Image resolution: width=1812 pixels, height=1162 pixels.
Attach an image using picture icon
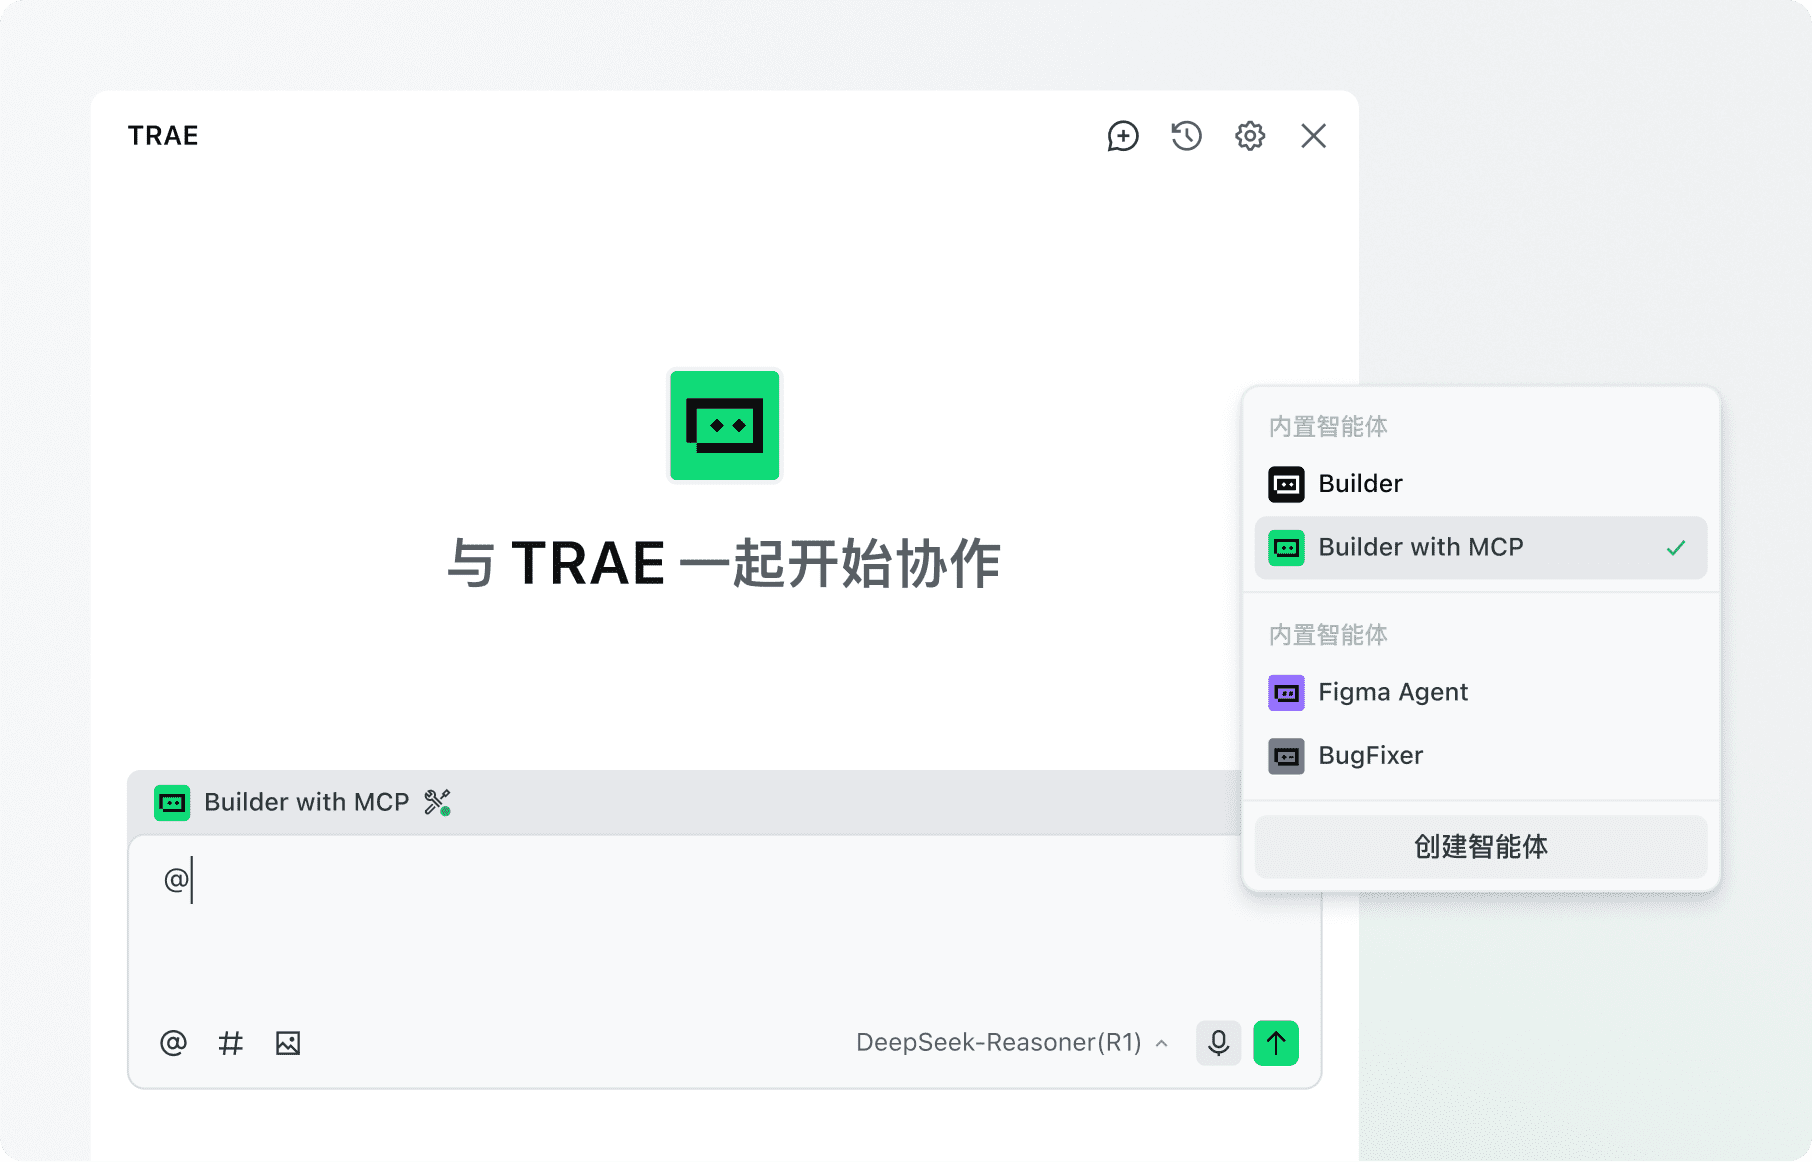pyautogui.click(x=288, y=1043)
